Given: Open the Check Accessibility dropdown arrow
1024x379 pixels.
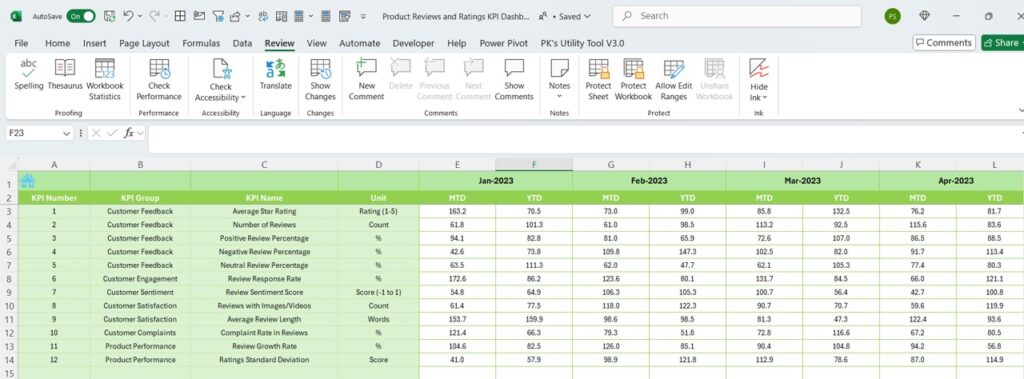Looking at the screenshot, I should pos(243,97).
